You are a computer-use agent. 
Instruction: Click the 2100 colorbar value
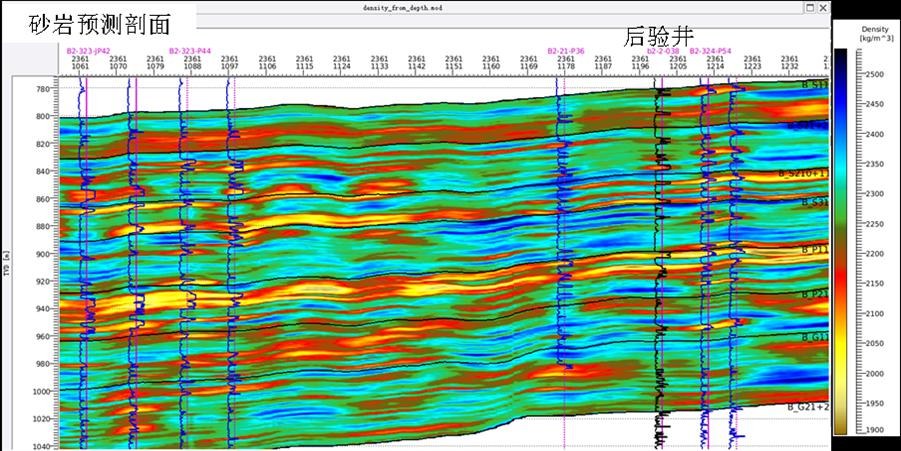tap(876, 314)
